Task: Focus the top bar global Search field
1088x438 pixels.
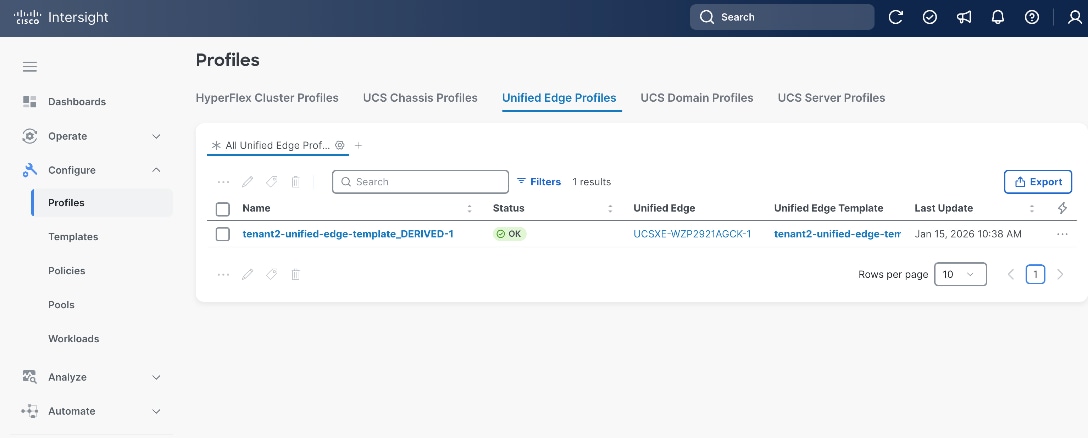Action: tap(782, 17)
